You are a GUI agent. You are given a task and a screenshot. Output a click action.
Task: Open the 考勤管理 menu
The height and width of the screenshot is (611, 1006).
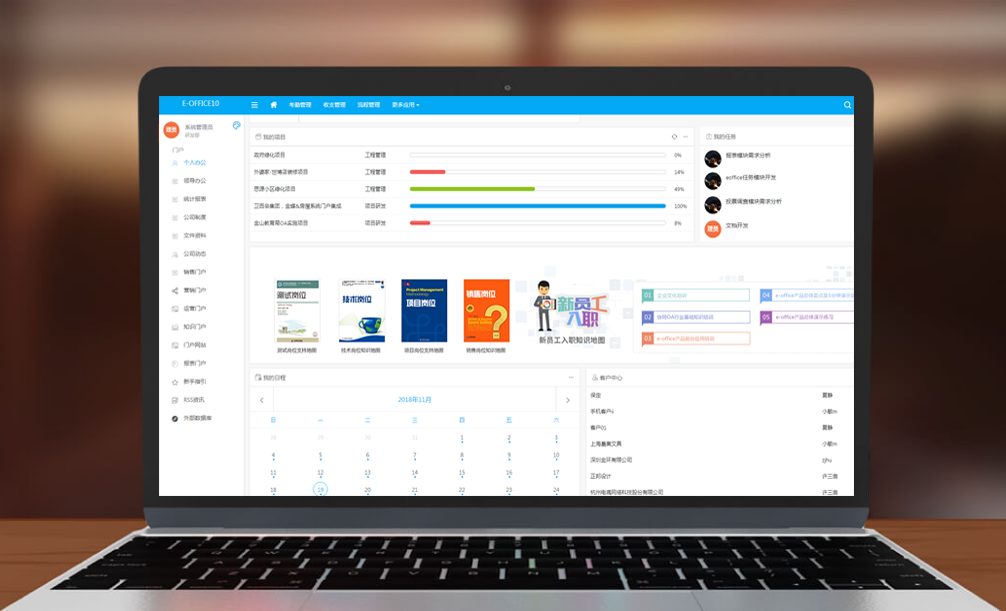[300, 104]
